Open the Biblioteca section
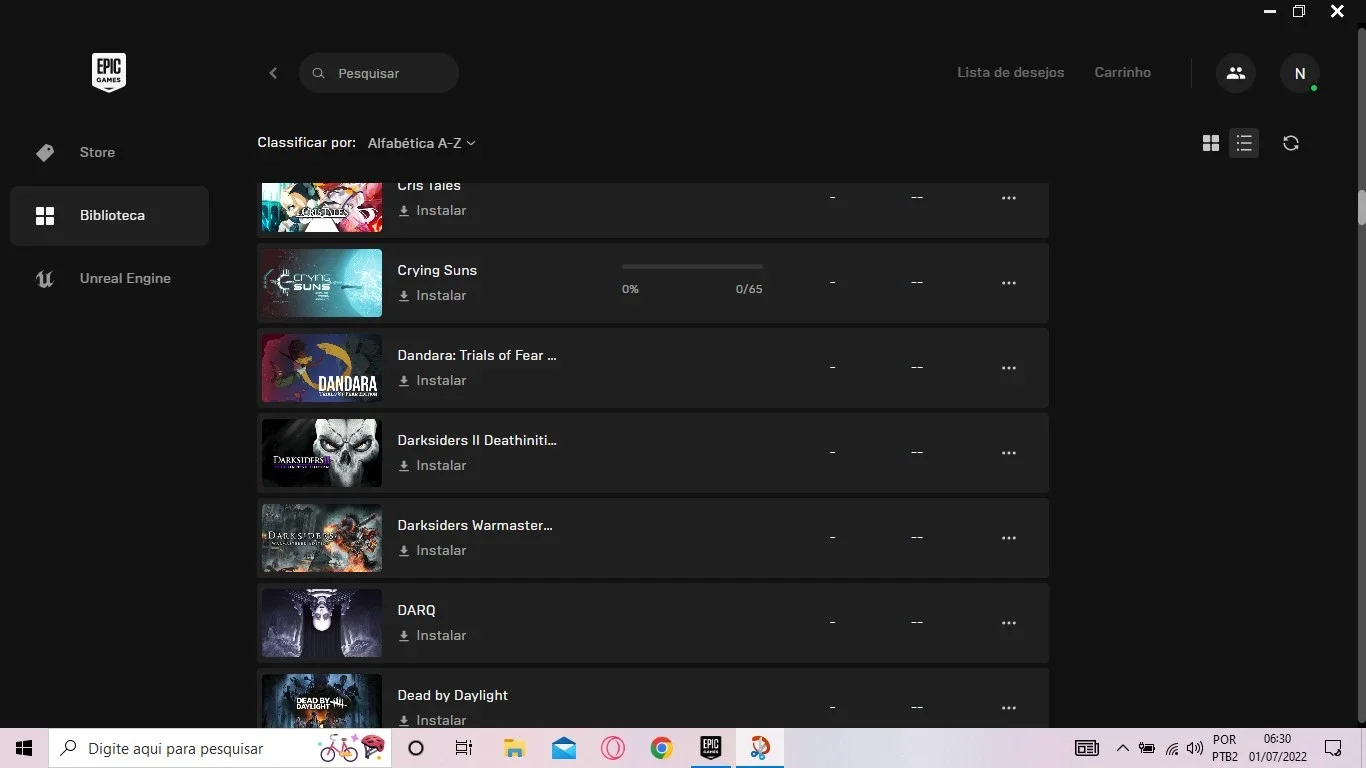The height and width of the screenshot is (768, 1366). click(x=110, y=215)
